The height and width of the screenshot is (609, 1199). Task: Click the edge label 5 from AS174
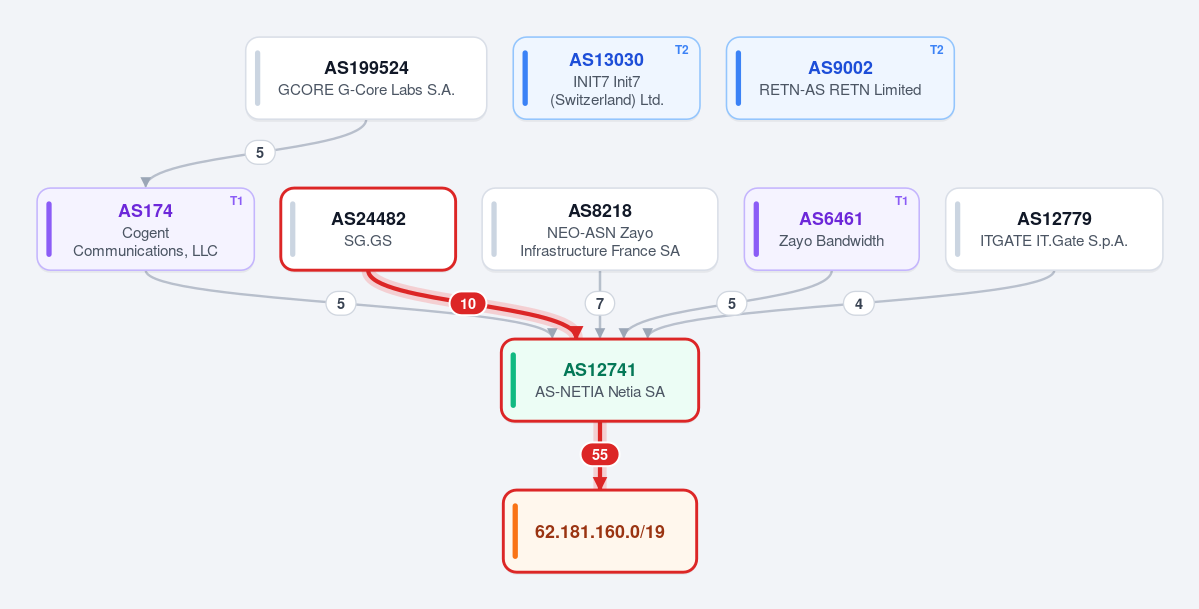(x=341, y=304)
